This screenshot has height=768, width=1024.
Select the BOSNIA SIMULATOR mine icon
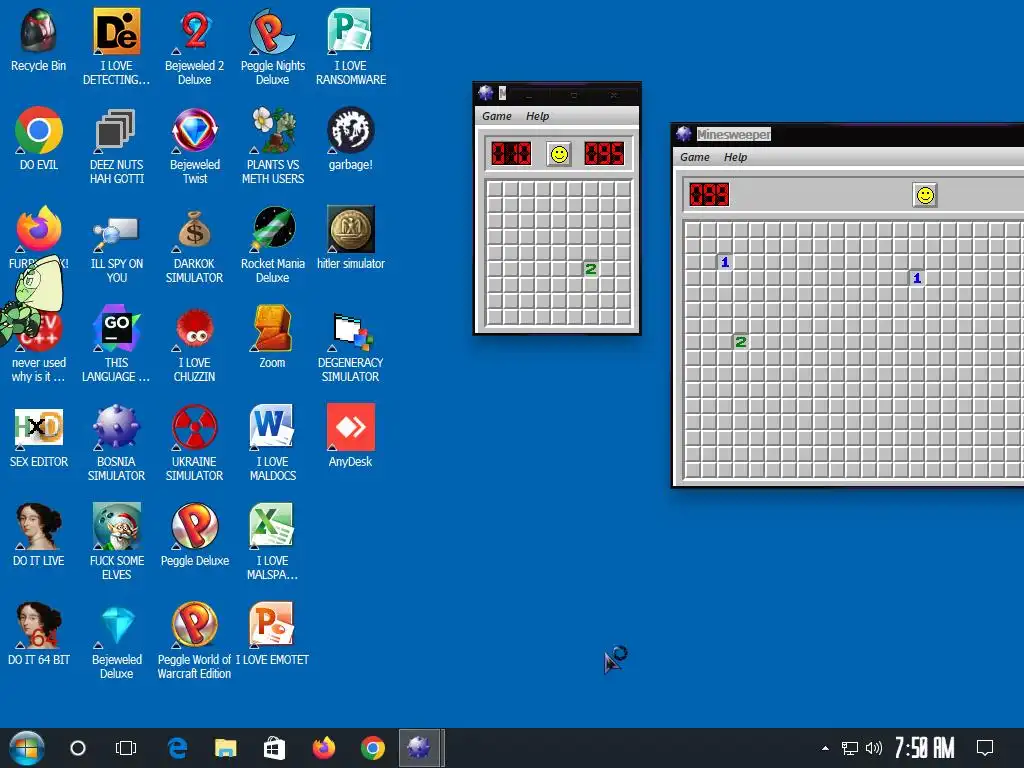point(116,428)
